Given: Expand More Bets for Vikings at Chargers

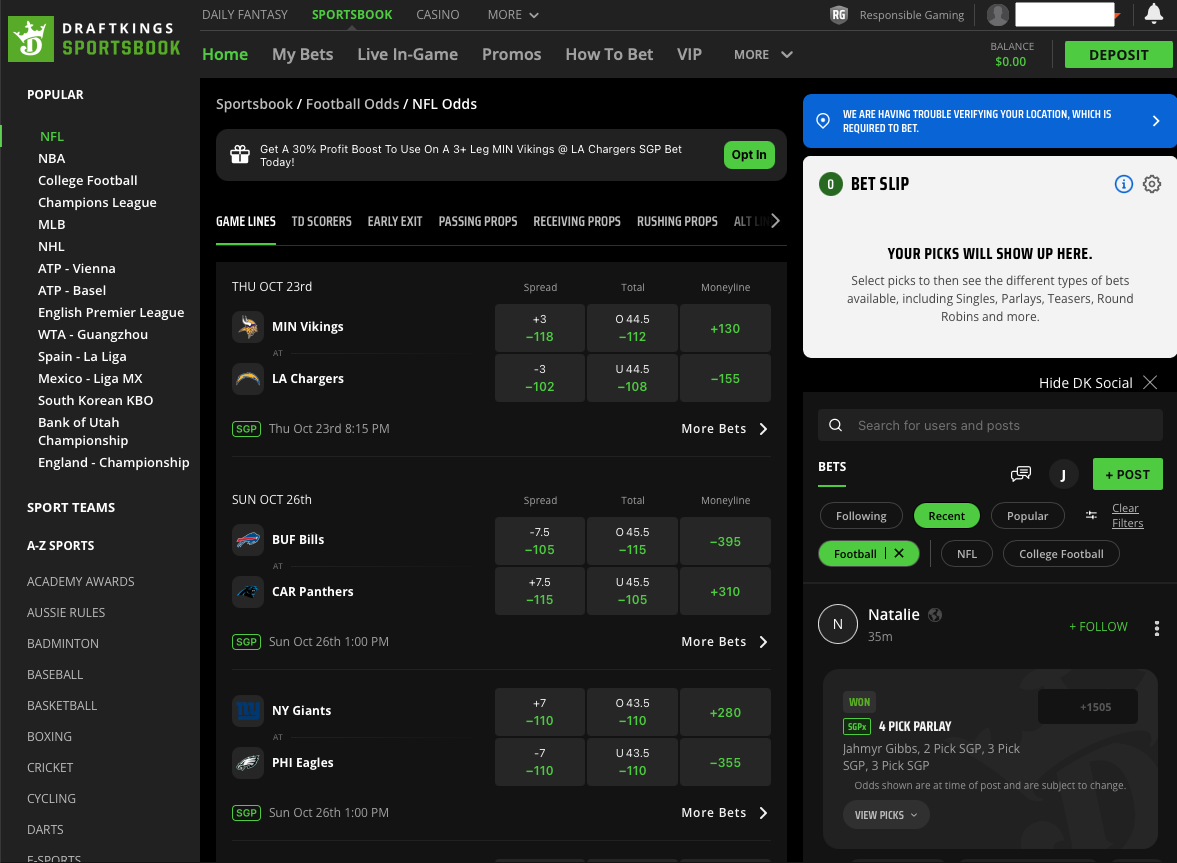Looking at the screenshot, I should pyautogui.click(x=722, y=428).
